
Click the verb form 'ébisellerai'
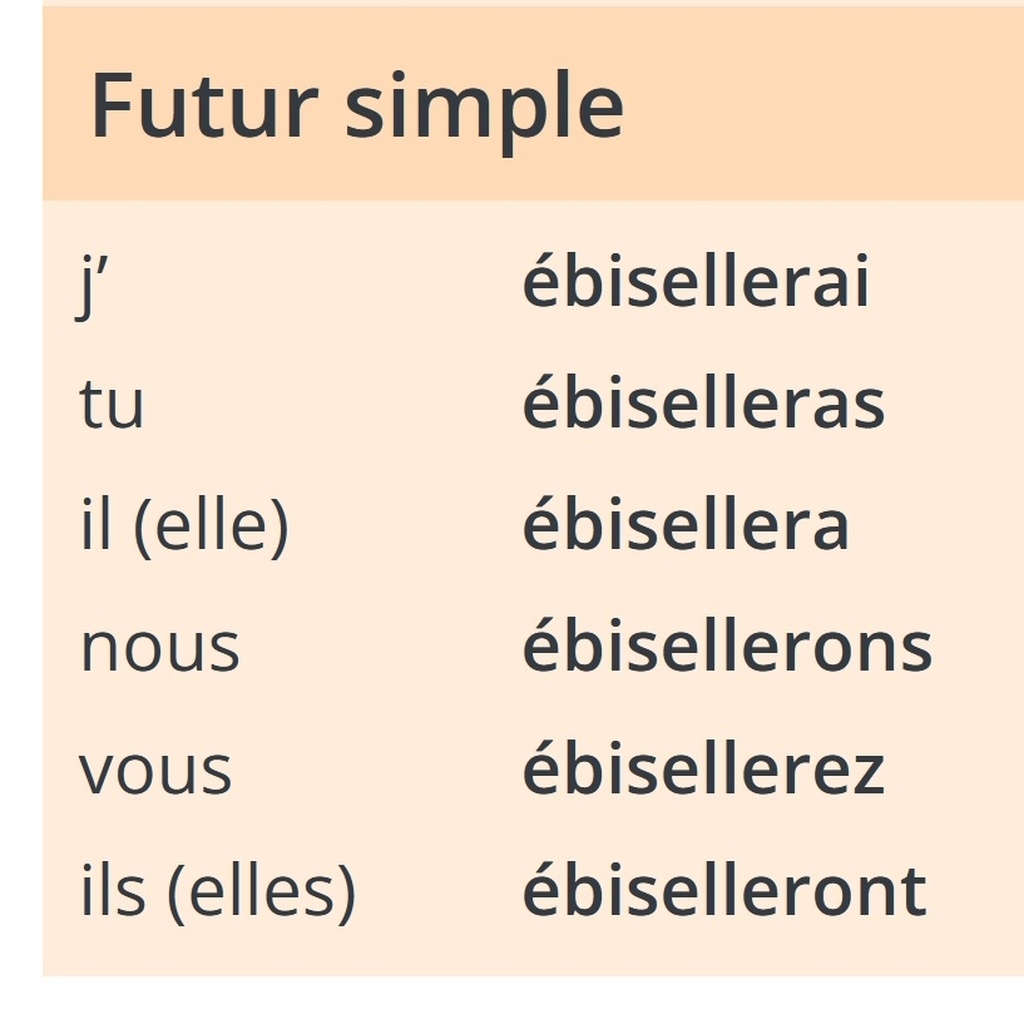point(696,284)
